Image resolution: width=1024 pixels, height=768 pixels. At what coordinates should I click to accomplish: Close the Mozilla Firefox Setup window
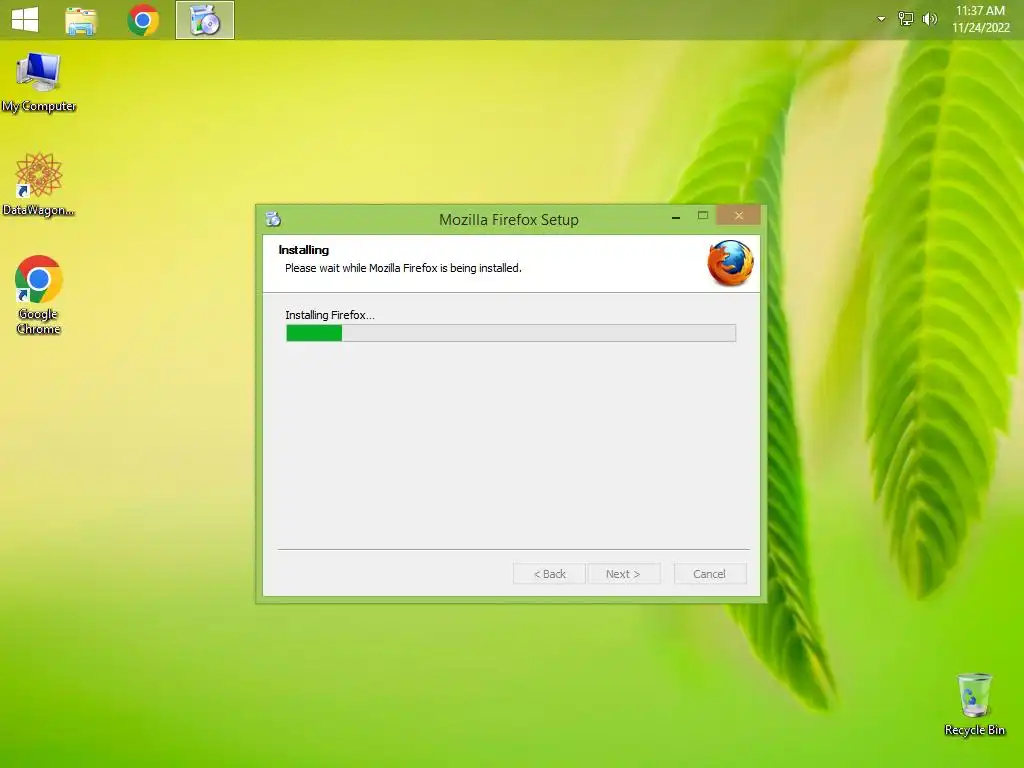[739, 216]
